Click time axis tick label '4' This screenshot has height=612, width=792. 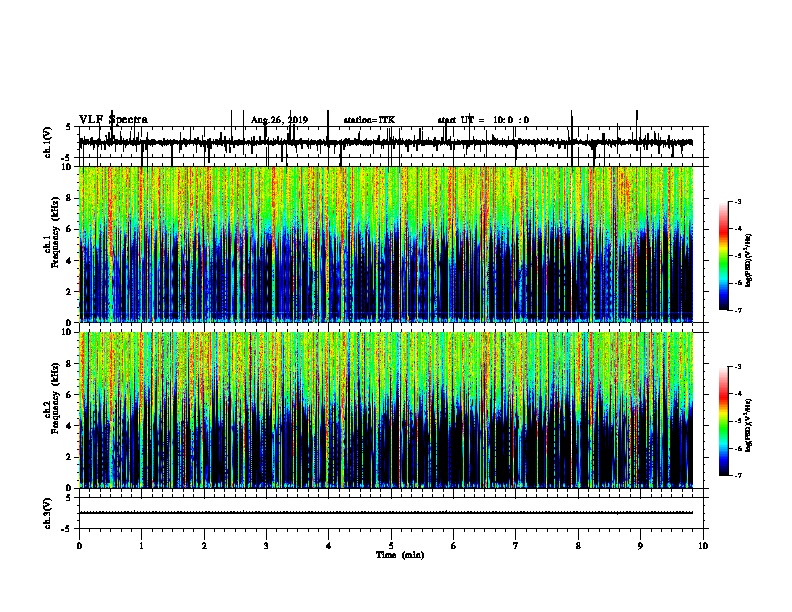point(328,546)
